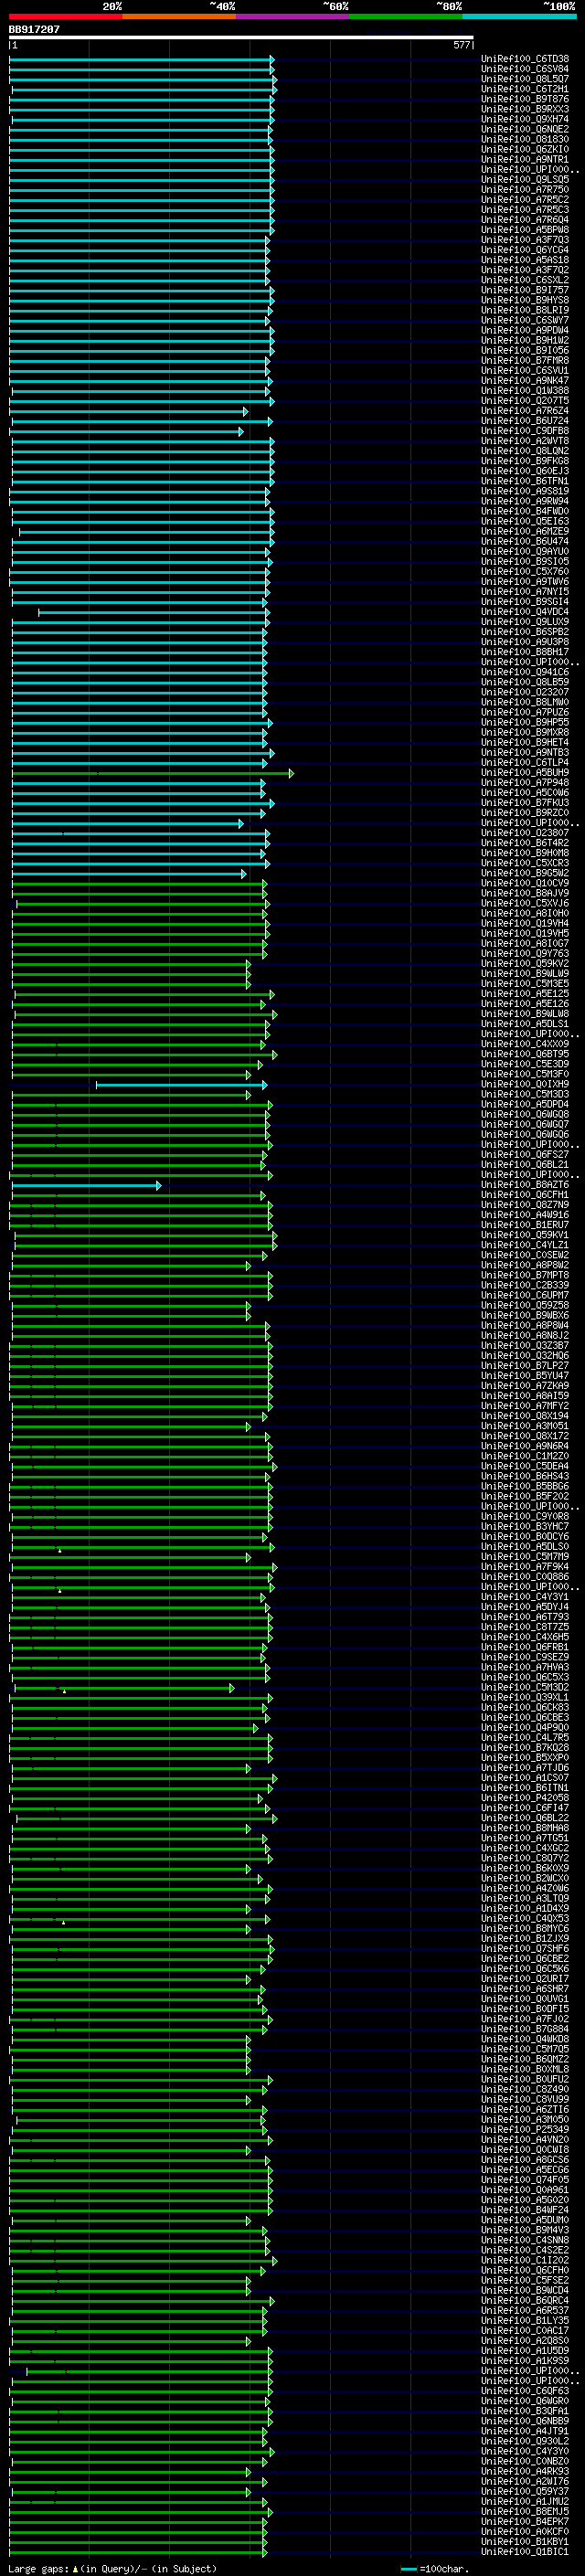Select hit label UniRef100_Q9LSQ5
This screenshot has height=2576, width=585.
[525, 179]
